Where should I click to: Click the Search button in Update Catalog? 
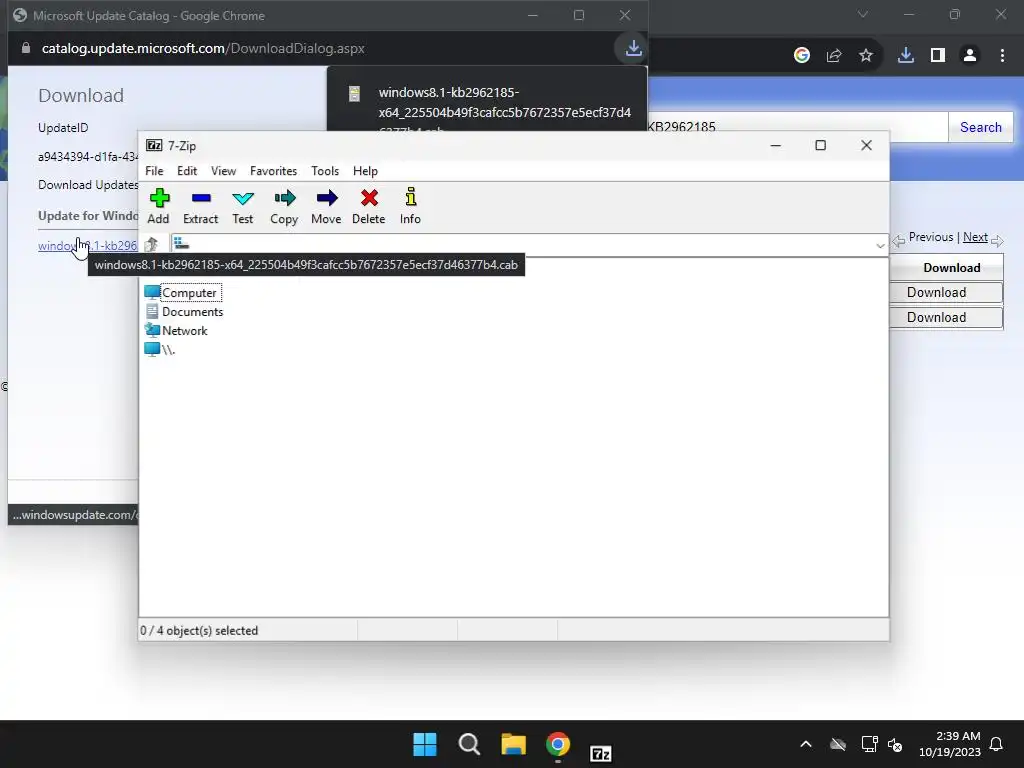pos(980,127)
